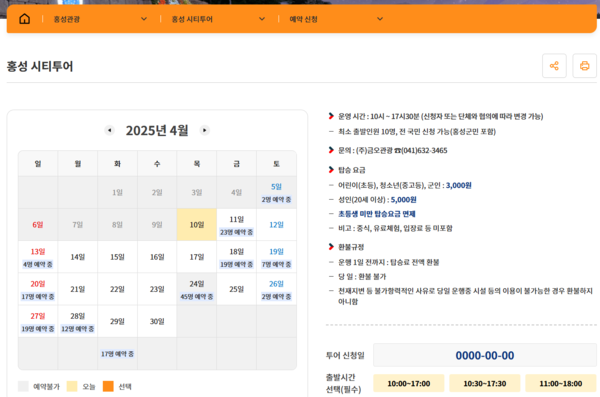Viewport: 600px width, 397px height.
Task: Select 29일 on the calendar
Action: (117, 321)
